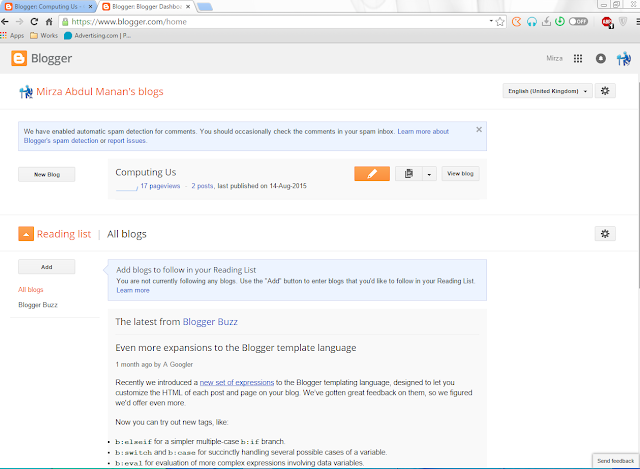Viewport: 640px width, 469px height.
Task: Click the red ABP adblock icon
Action: 607,22
